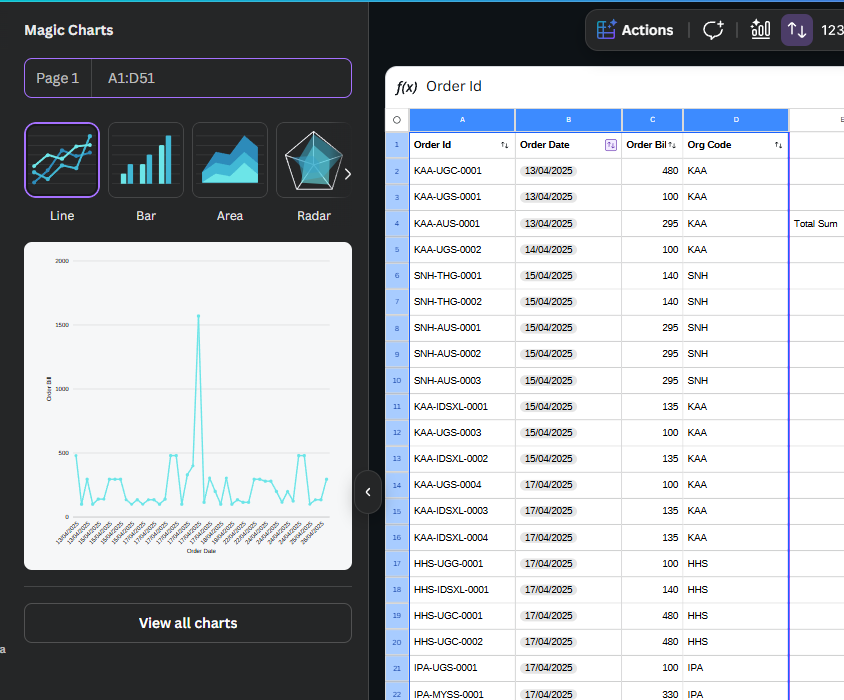Viewport: 844px width, 700px height.
Task: Click the View all charts button
Action: pyautogui.click(x=188, y=623)
